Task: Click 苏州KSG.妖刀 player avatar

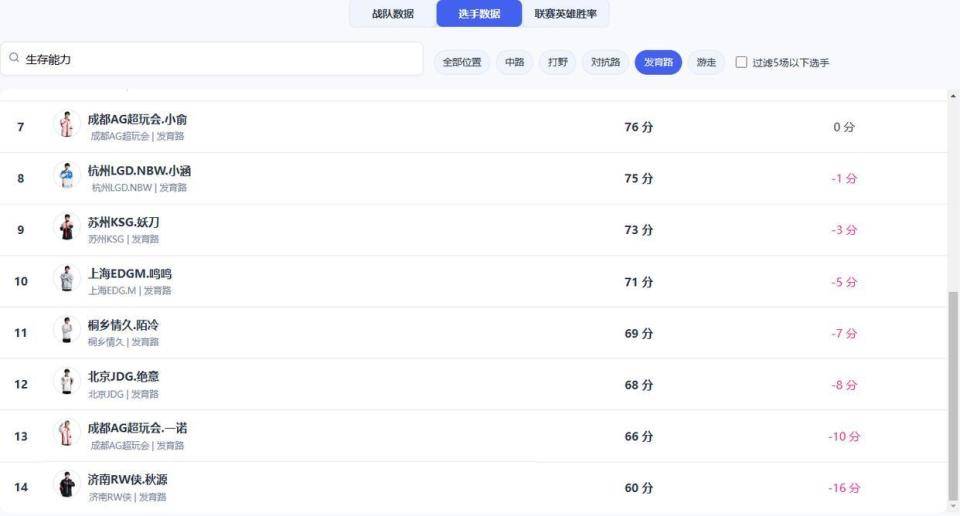Action: tap(66, 229)
